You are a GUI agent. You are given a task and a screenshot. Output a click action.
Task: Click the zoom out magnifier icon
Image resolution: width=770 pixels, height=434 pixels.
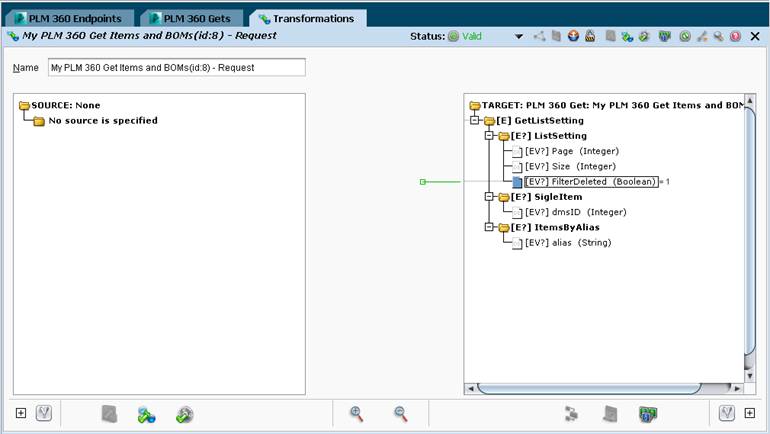(400, 414)
